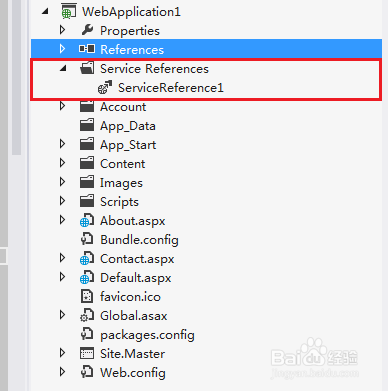Click the WebApplication1 project icon
The height and width of the screenshot is (391, 388).
coord(69,12)
